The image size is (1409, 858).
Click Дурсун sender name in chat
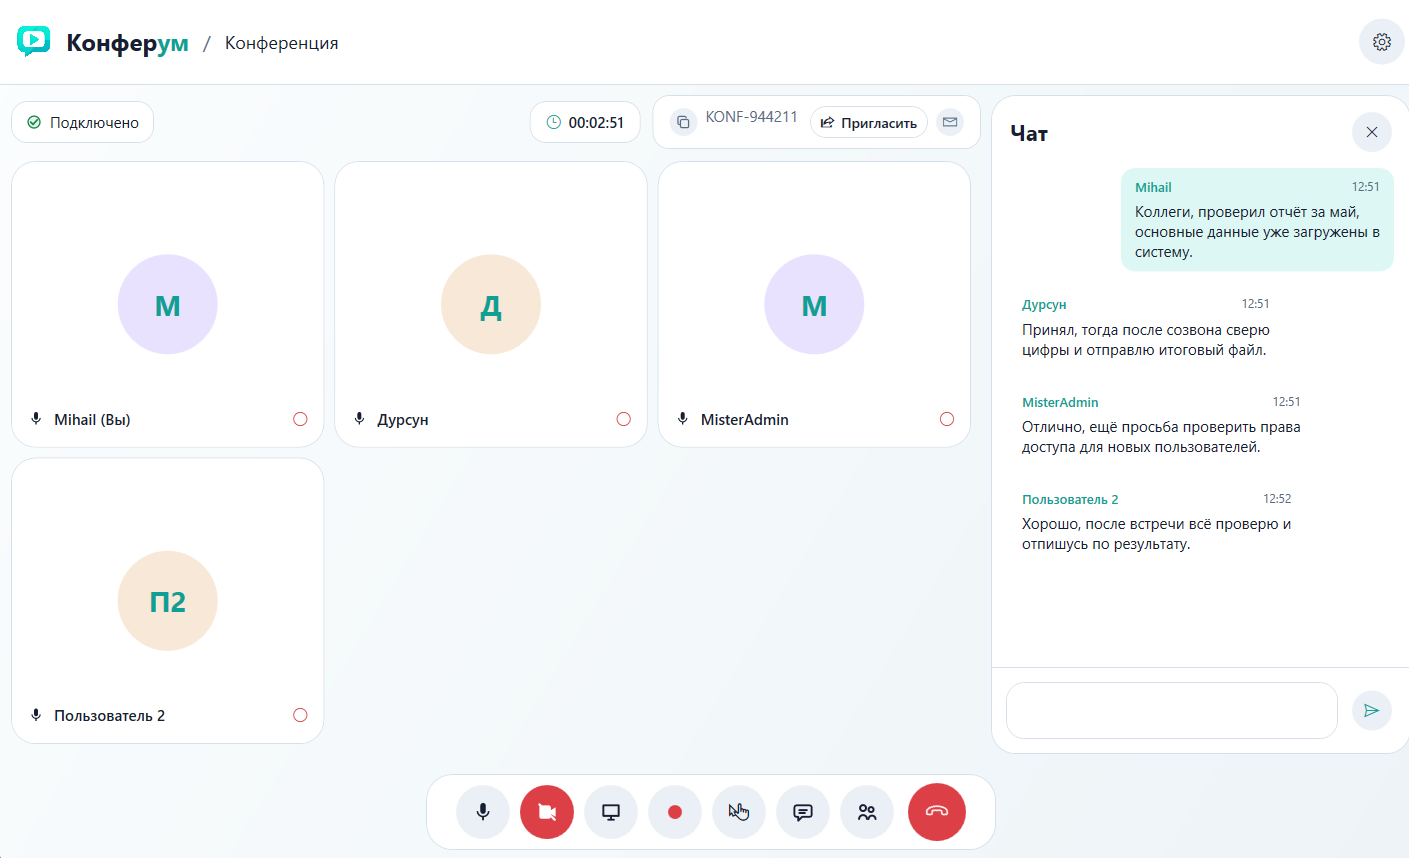[x=1044, y=304]
